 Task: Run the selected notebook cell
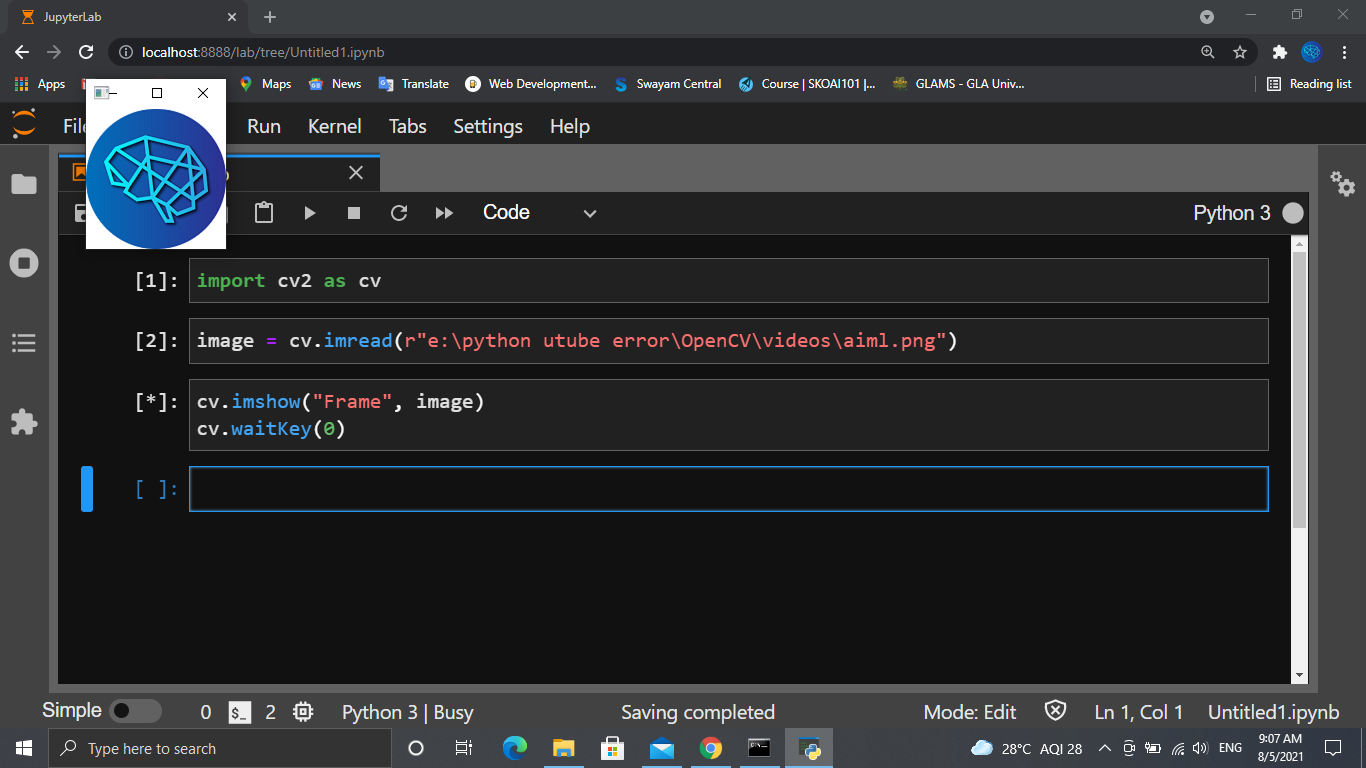(309, 212)
